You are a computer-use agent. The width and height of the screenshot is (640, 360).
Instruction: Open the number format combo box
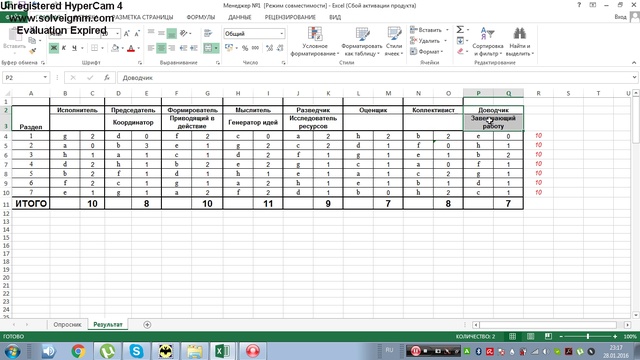[x=254, y=33]
